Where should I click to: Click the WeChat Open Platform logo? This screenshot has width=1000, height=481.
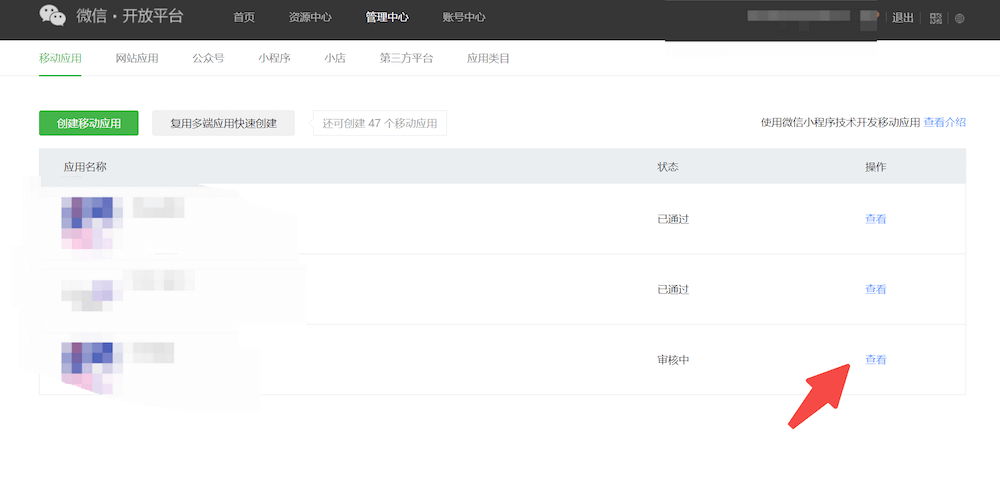click(111, 16)
